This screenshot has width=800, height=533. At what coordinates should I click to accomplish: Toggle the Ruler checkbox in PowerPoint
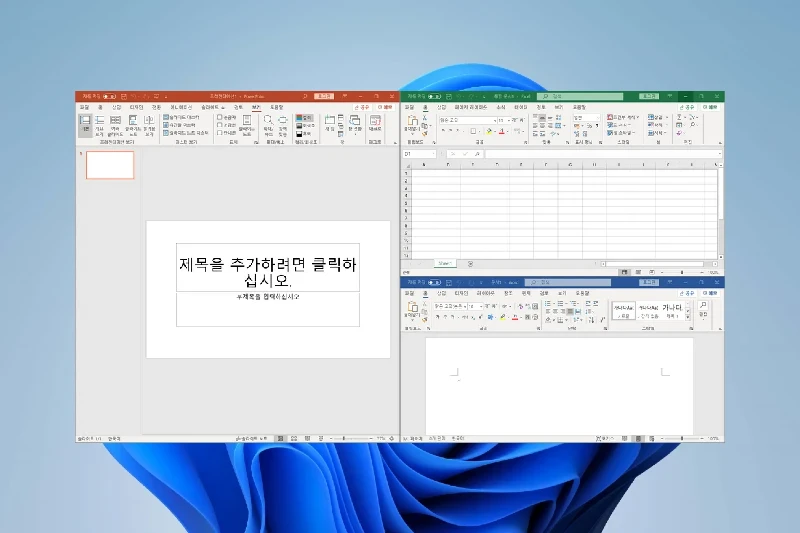click(220, 117)
